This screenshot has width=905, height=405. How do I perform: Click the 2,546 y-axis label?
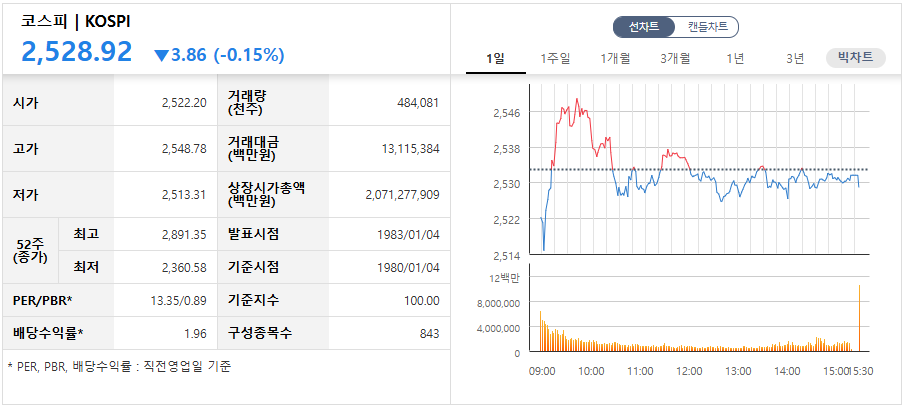[x=507, y=113]
